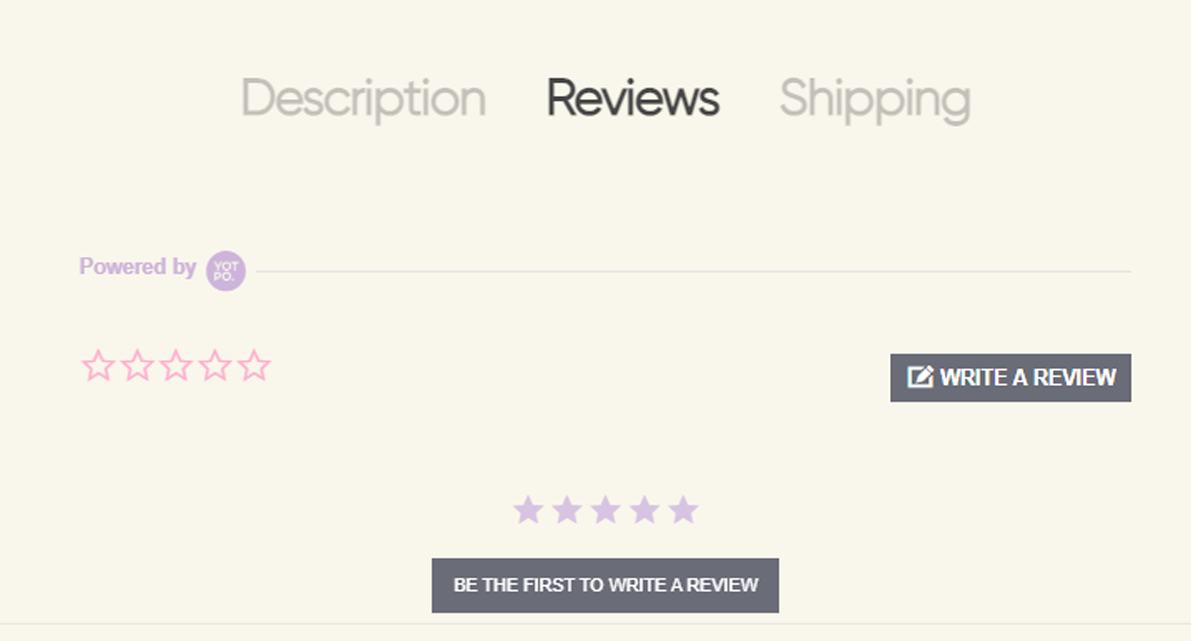Click the first outlined pink star
The image size is (1191, 641).
tap(98, 366)
